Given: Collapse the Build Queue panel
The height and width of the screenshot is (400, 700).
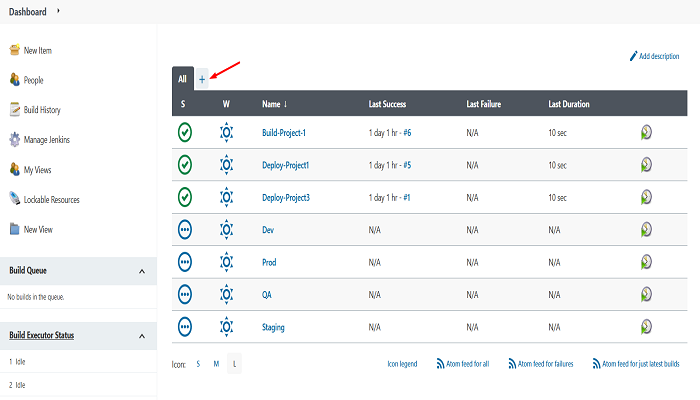Looking at the screenshot, I should click(x=142, y=271).
